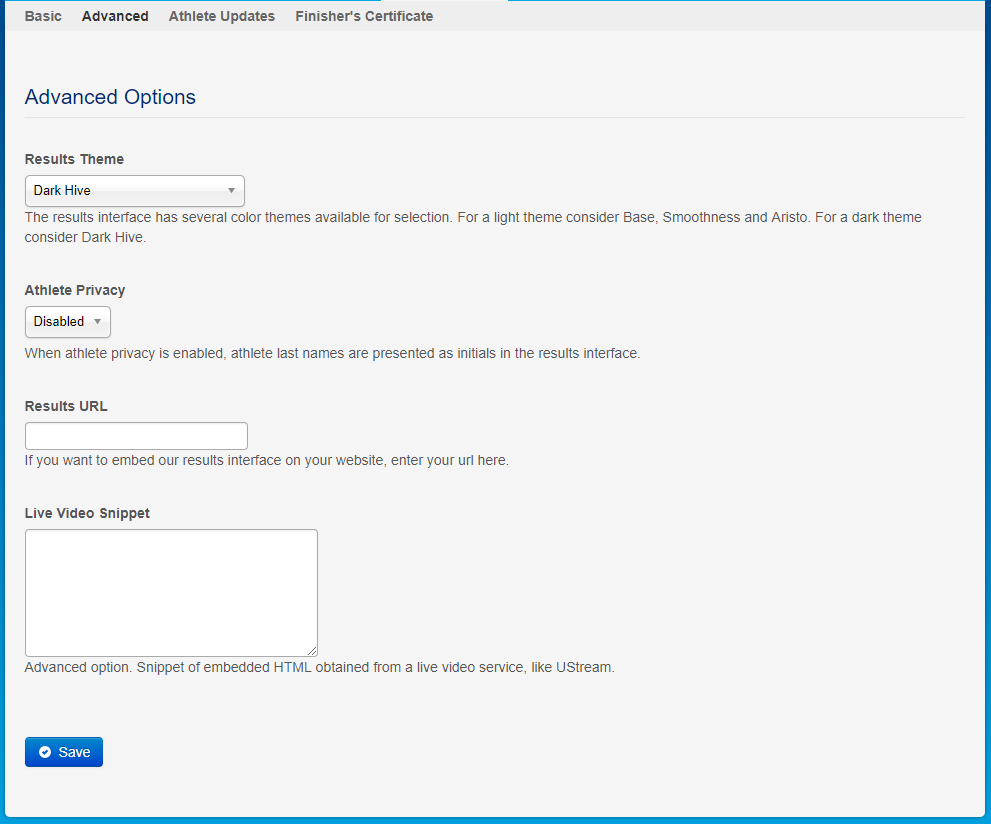Click the Advanced Options heading

click(x=110, y=97)
